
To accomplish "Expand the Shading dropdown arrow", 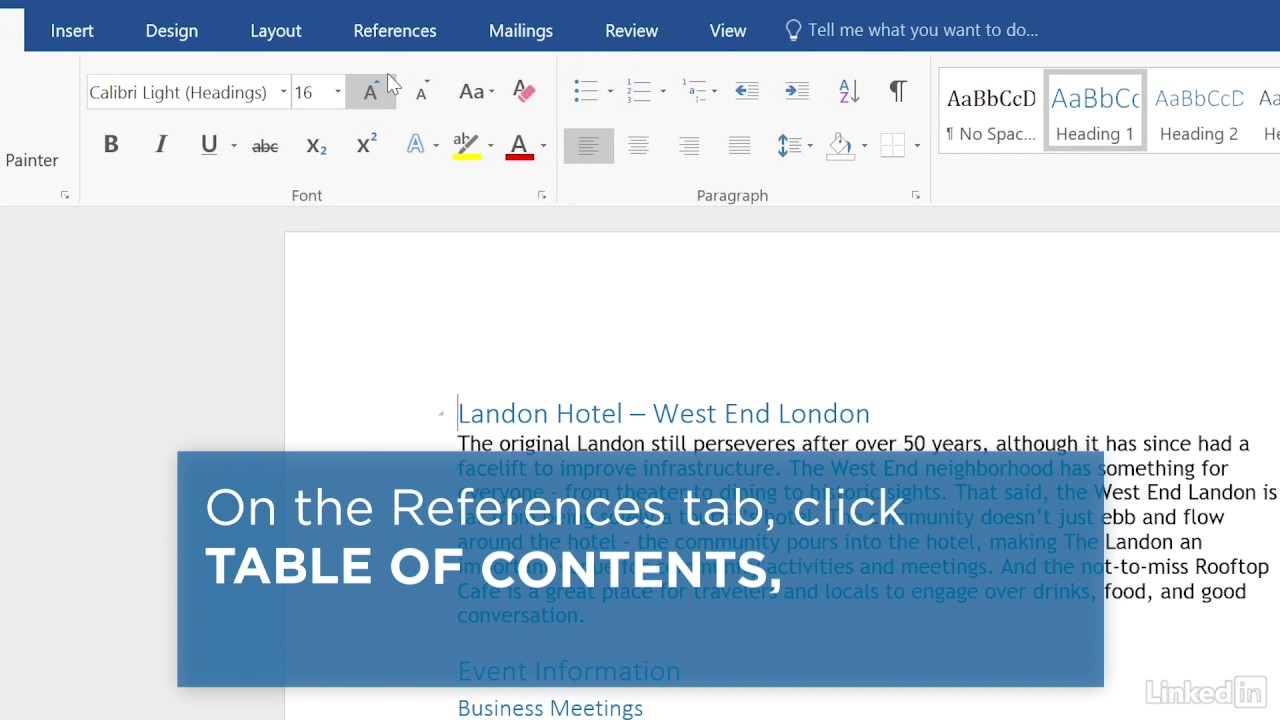I will tap(864, 146).
